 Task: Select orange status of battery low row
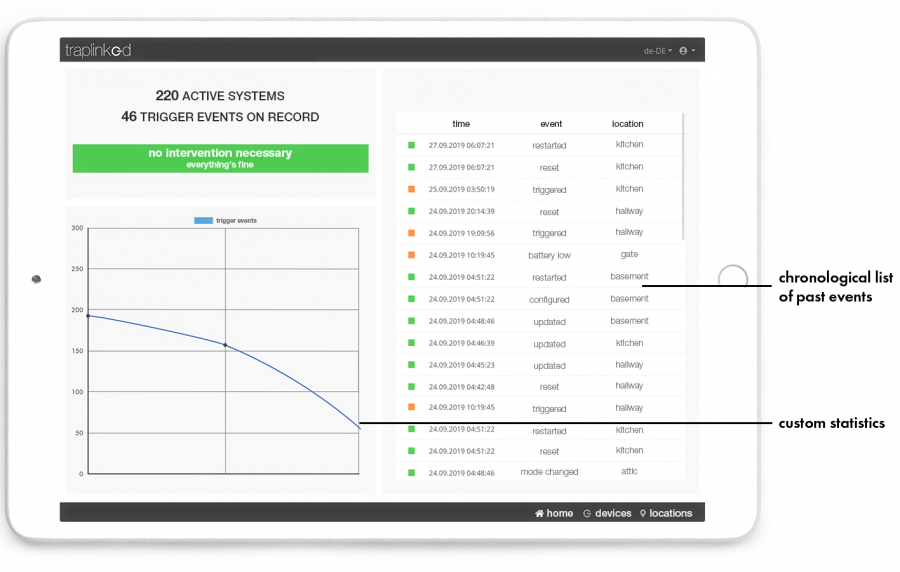tap(412, 255)
